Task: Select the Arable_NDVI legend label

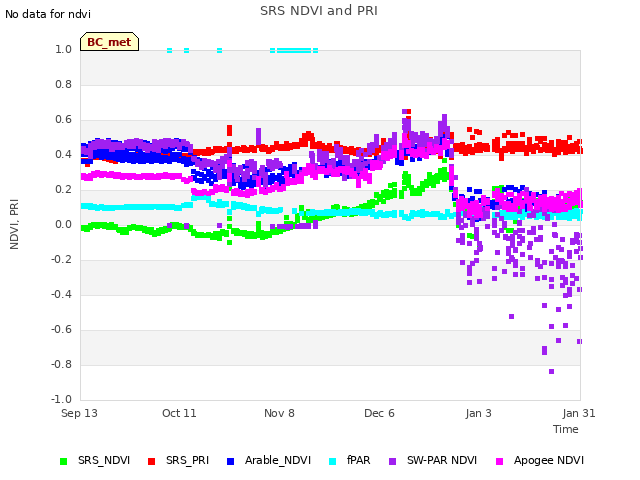Action: [278, 460]
